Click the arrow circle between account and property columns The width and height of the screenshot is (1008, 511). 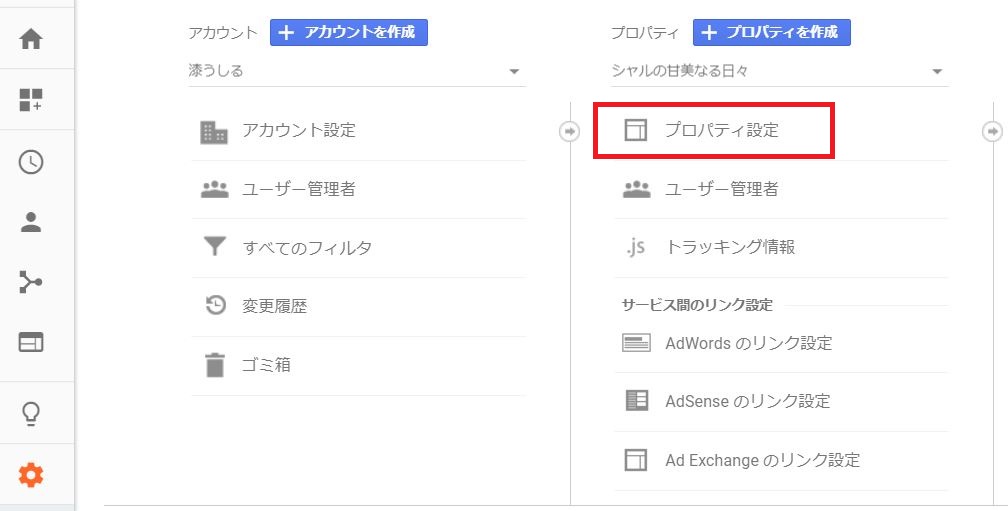click(569, 131)
